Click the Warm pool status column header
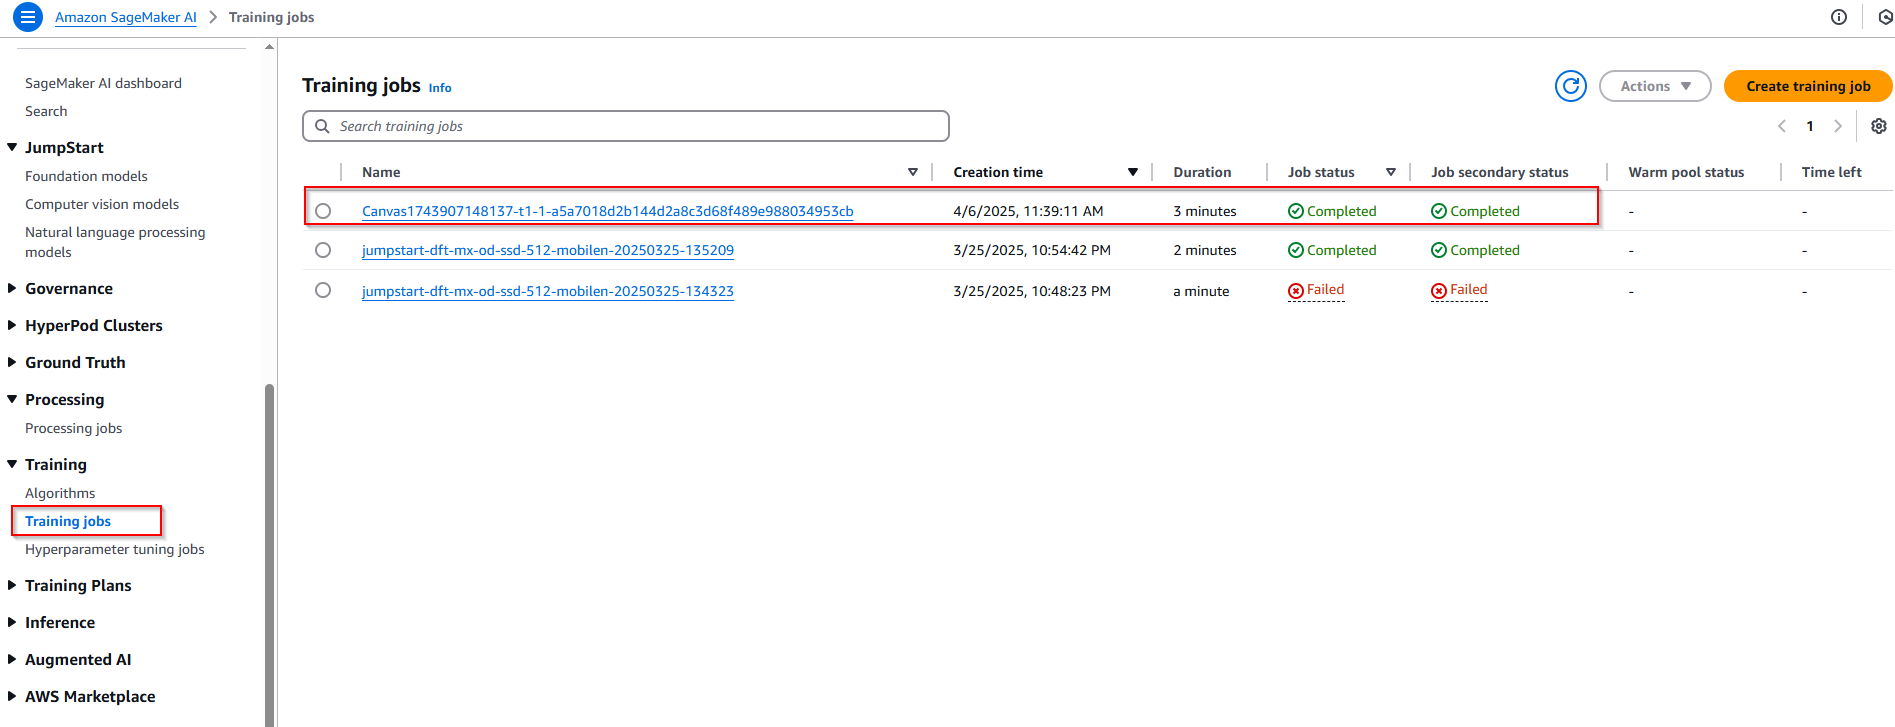 1686,172
